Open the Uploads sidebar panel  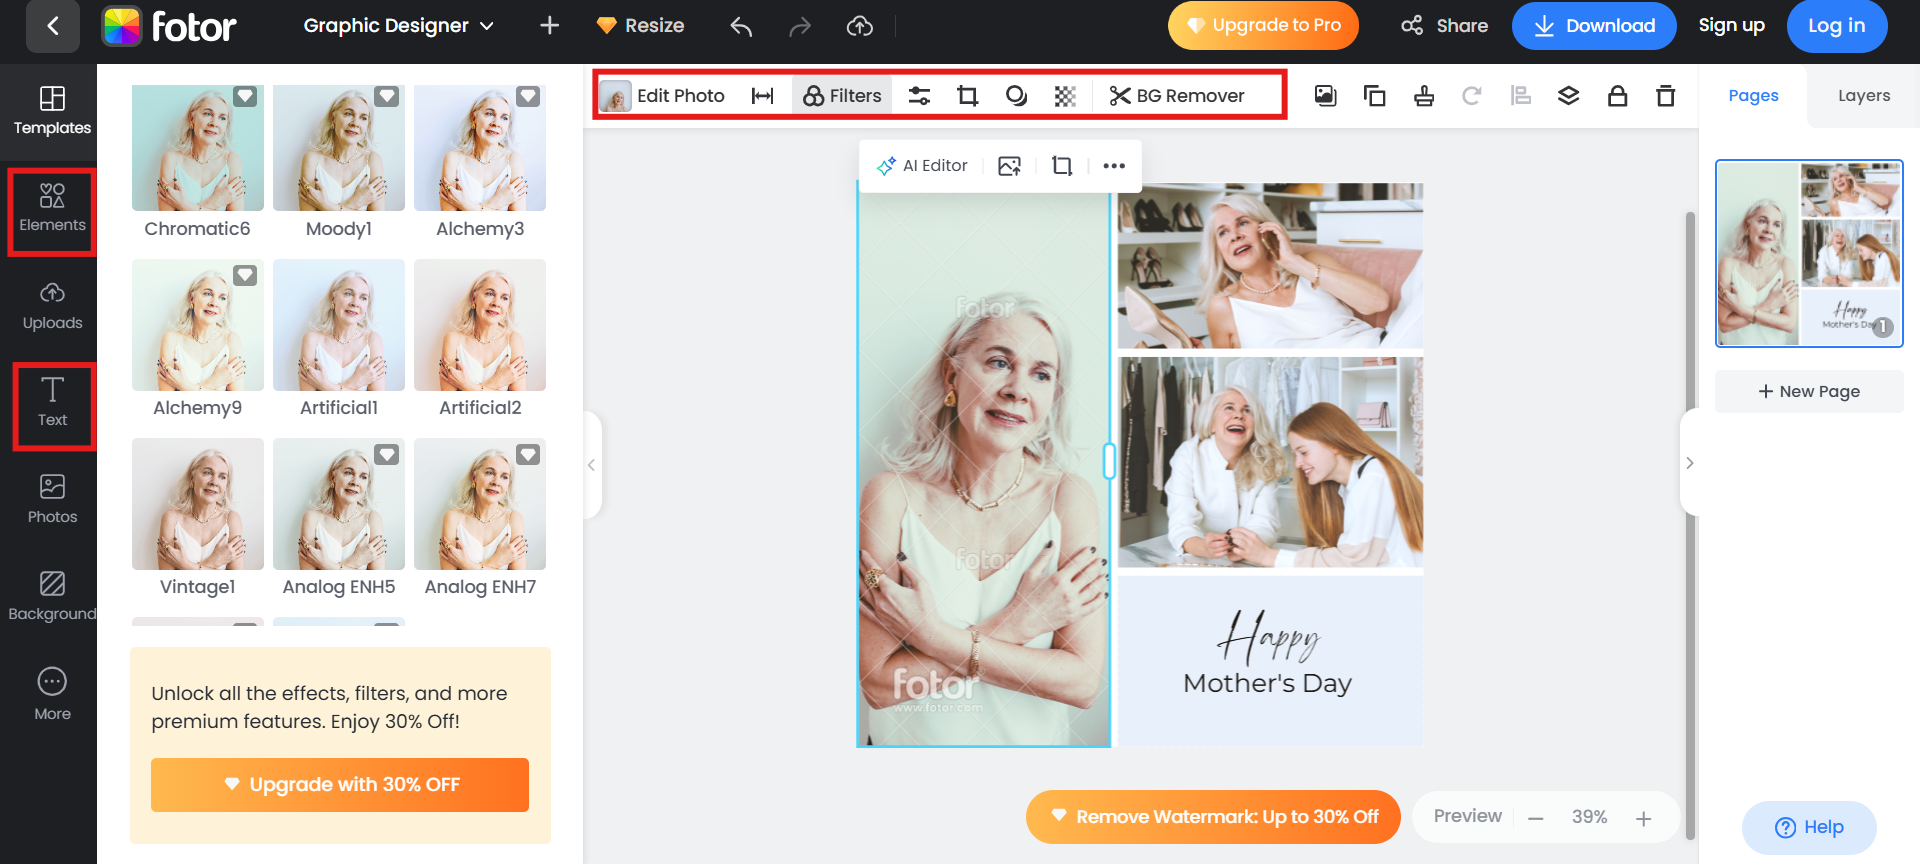click(x=52, y=307)
